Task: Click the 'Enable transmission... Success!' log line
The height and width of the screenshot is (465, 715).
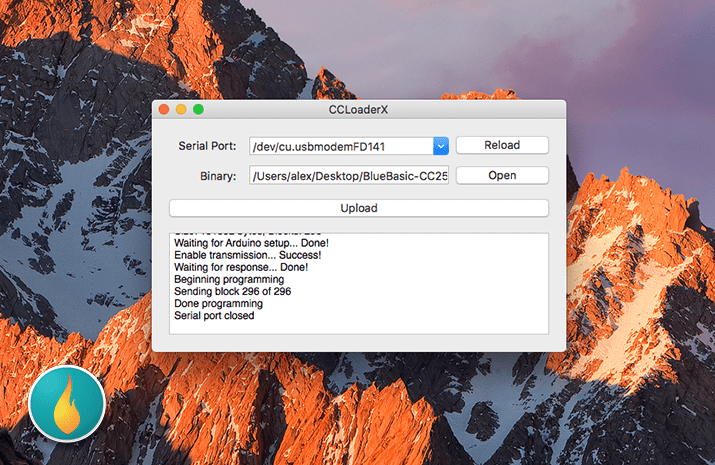Action: pyautogui.click(x=248, y=255)
